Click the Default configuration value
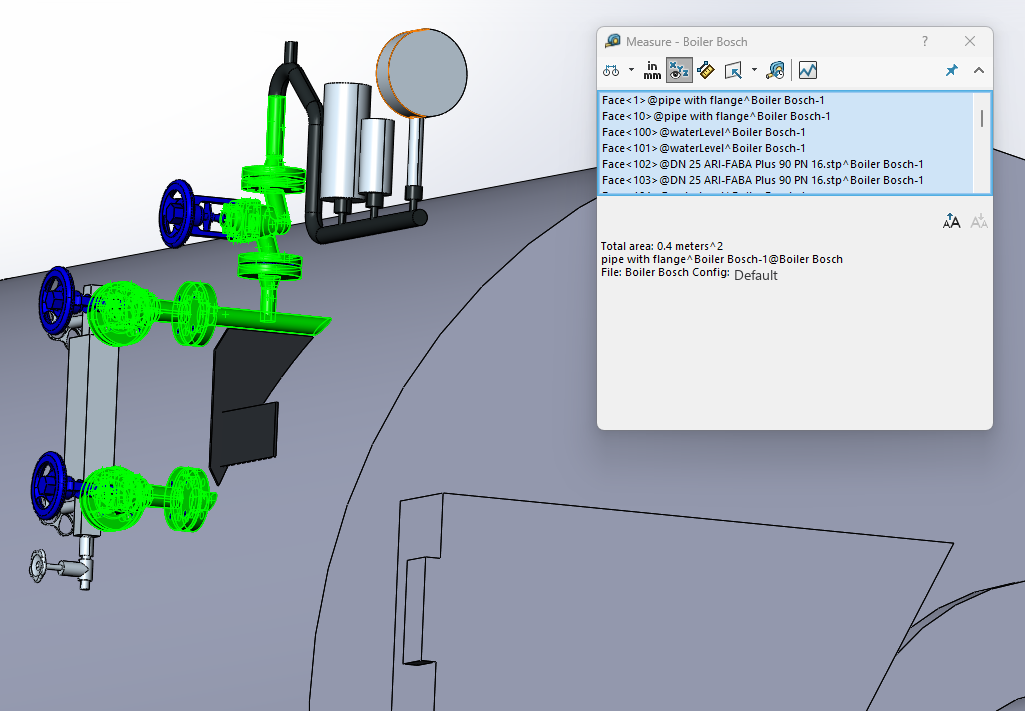This screenshot has height=711, width=1025. click(x=756, y=276)
